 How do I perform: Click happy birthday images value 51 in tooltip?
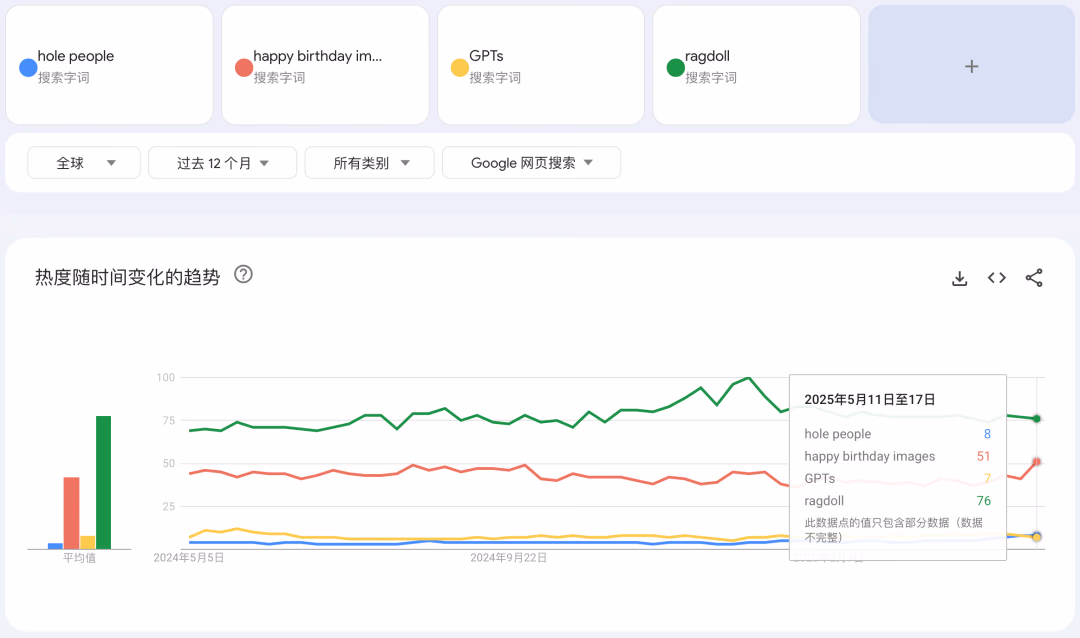(983, 456)
